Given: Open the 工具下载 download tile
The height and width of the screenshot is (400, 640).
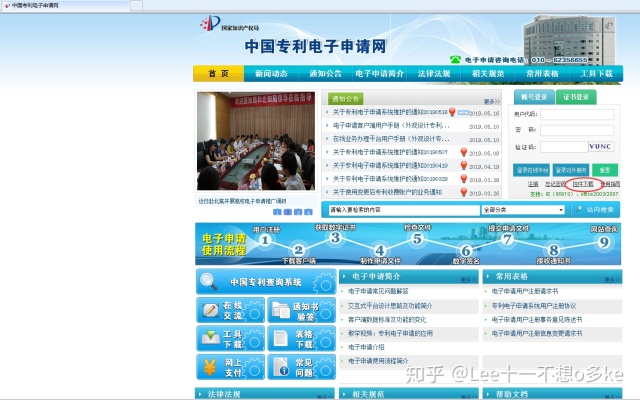Looking at the screenshot, I should point(231,339).
